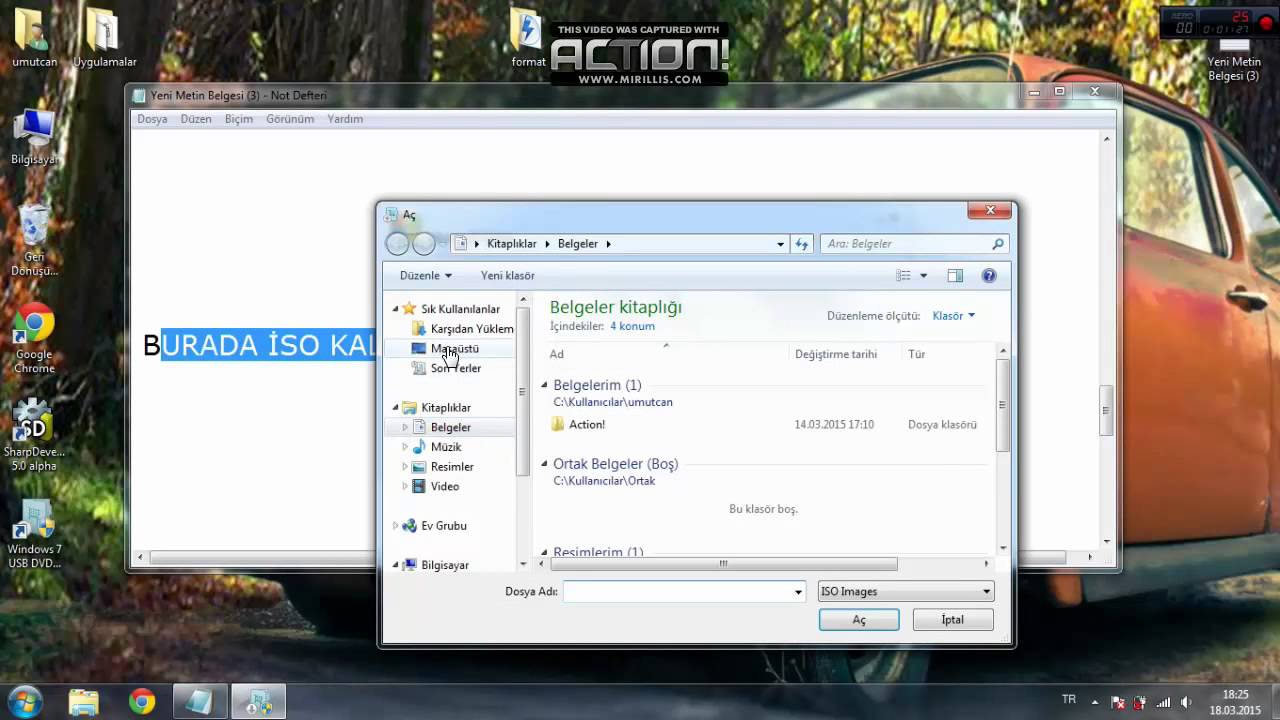Image resolution: width=1280 pixels, height=720 pixels.
Task: Click the Kitaplıklar breadcrumb segment
Action: (x=512, y=244)
